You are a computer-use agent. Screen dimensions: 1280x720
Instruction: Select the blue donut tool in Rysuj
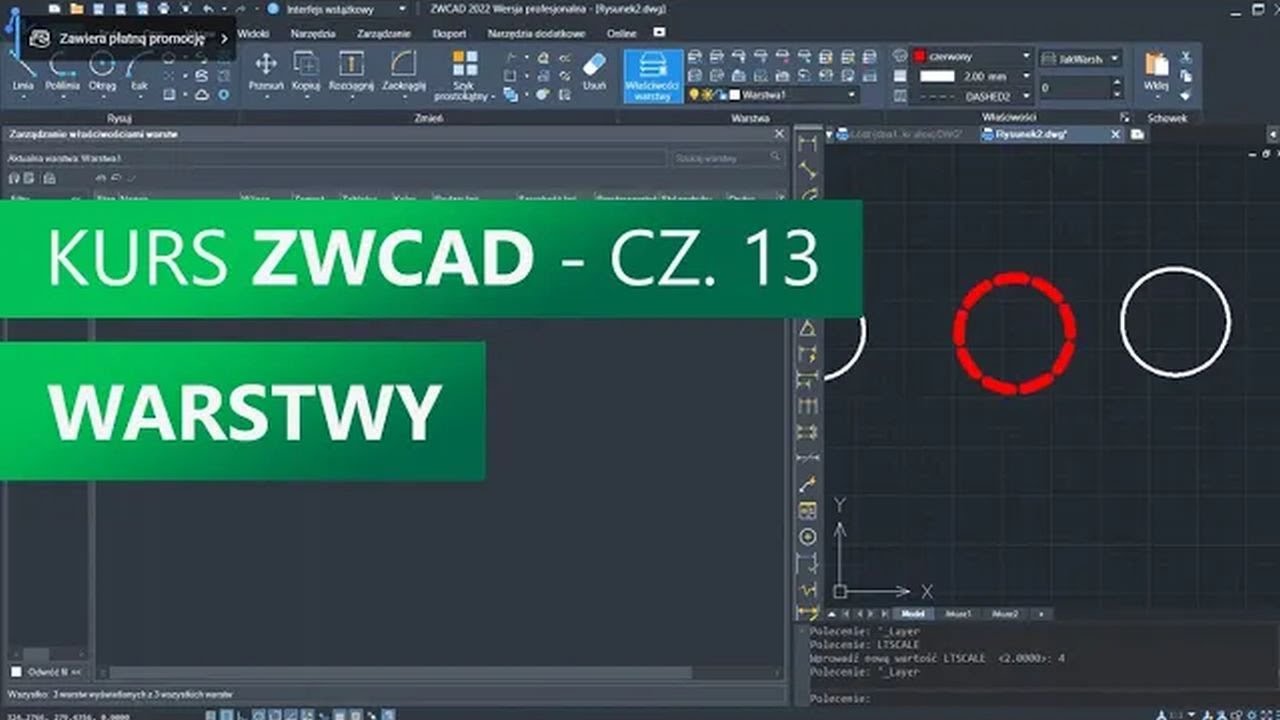pyautogui.click(x=224, y=94)
